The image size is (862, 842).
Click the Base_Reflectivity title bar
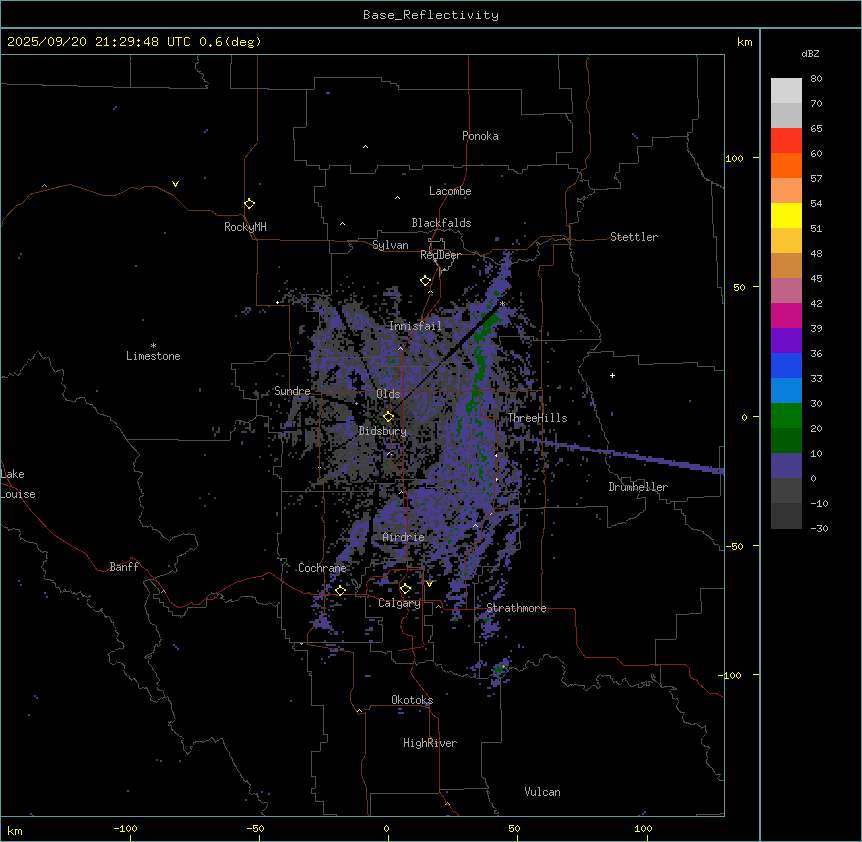coord(430,15)
